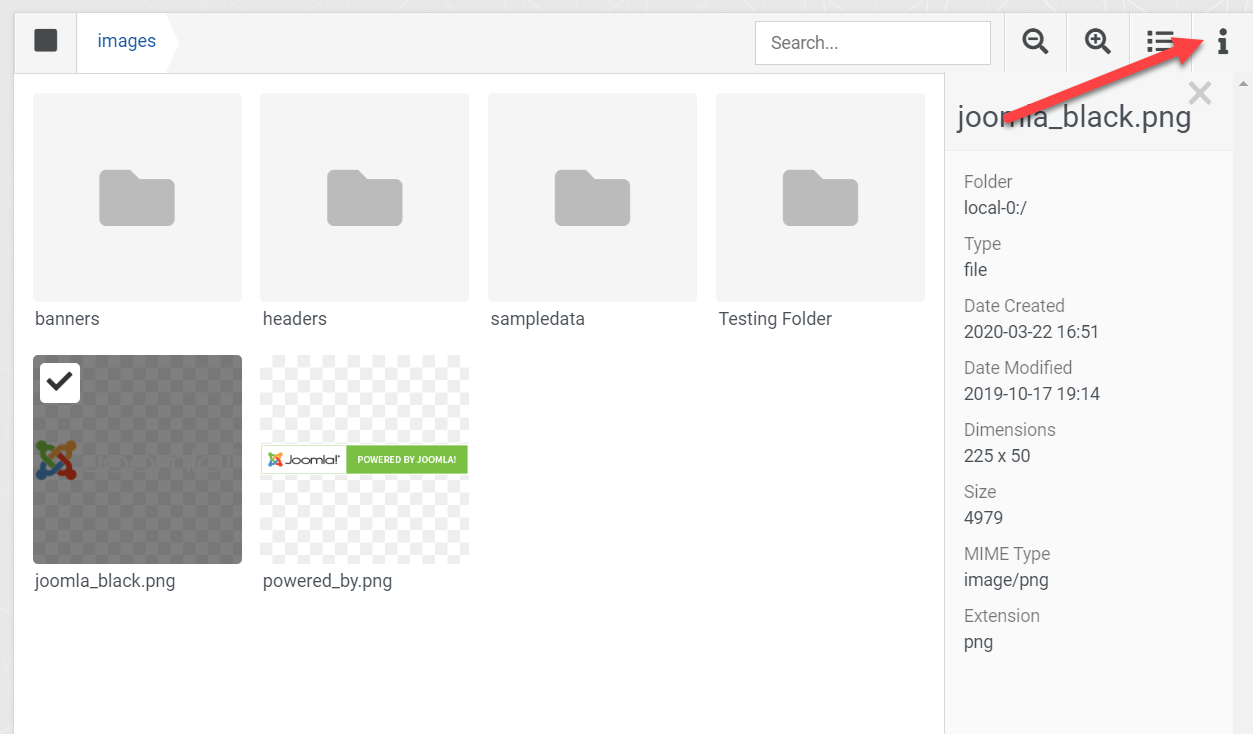Click the Extension label

(1000, 616)
